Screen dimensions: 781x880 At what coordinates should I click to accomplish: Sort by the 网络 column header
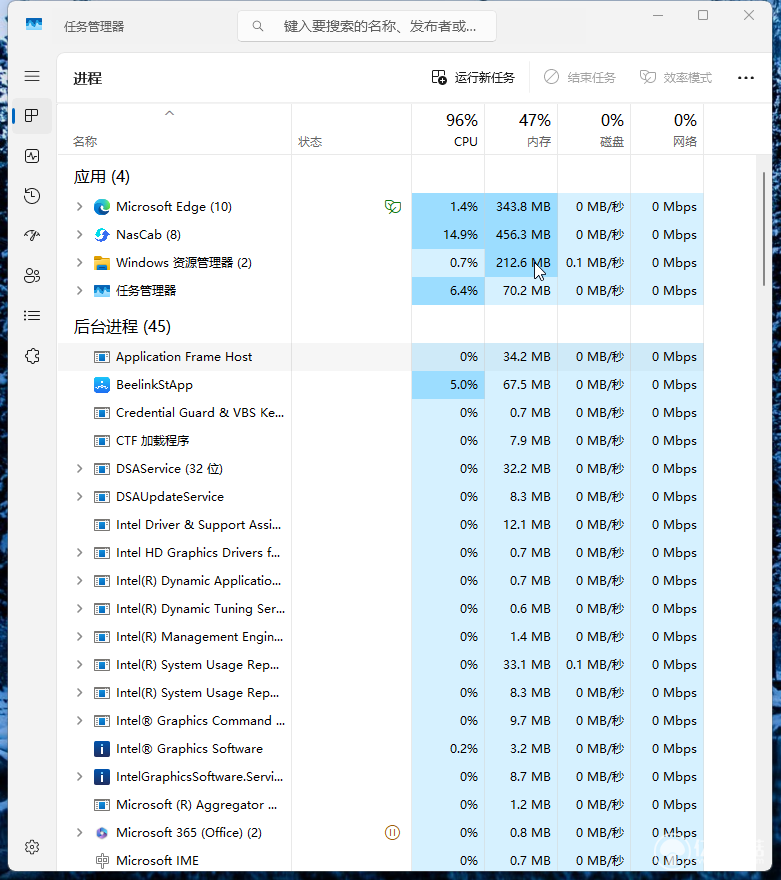pos(667,129)
